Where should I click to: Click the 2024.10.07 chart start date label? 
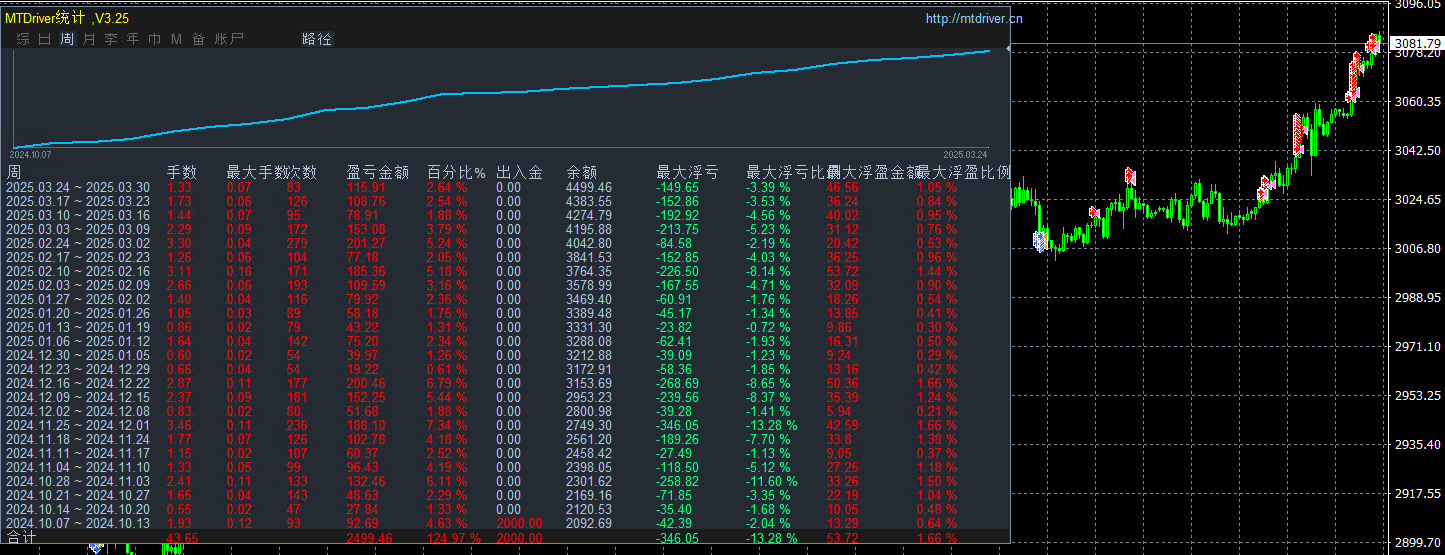[30, 155]
